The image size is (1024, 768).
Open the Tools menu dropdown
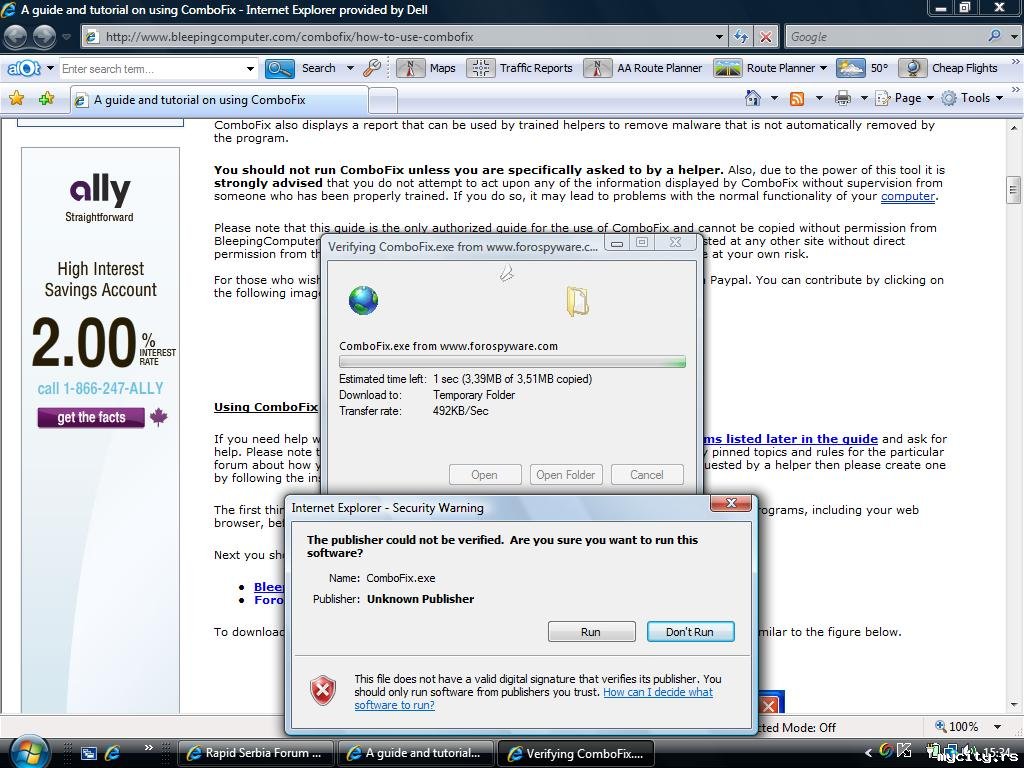tap(972, 98)
